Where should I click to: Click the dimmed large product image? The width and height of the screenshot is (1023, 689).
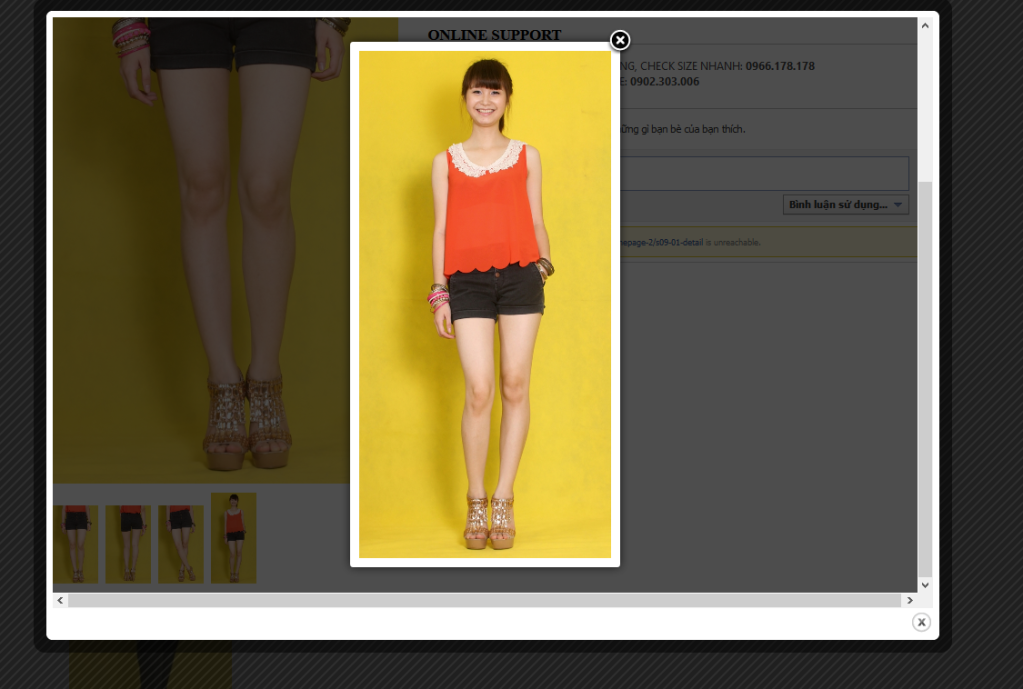pos(201,251)
